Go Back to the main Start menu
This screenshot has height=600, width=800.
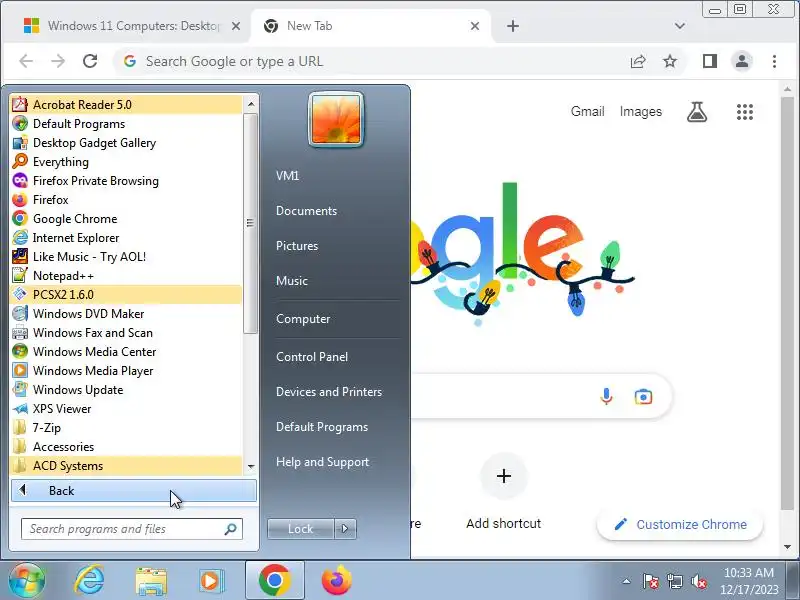tap(134, 490)
